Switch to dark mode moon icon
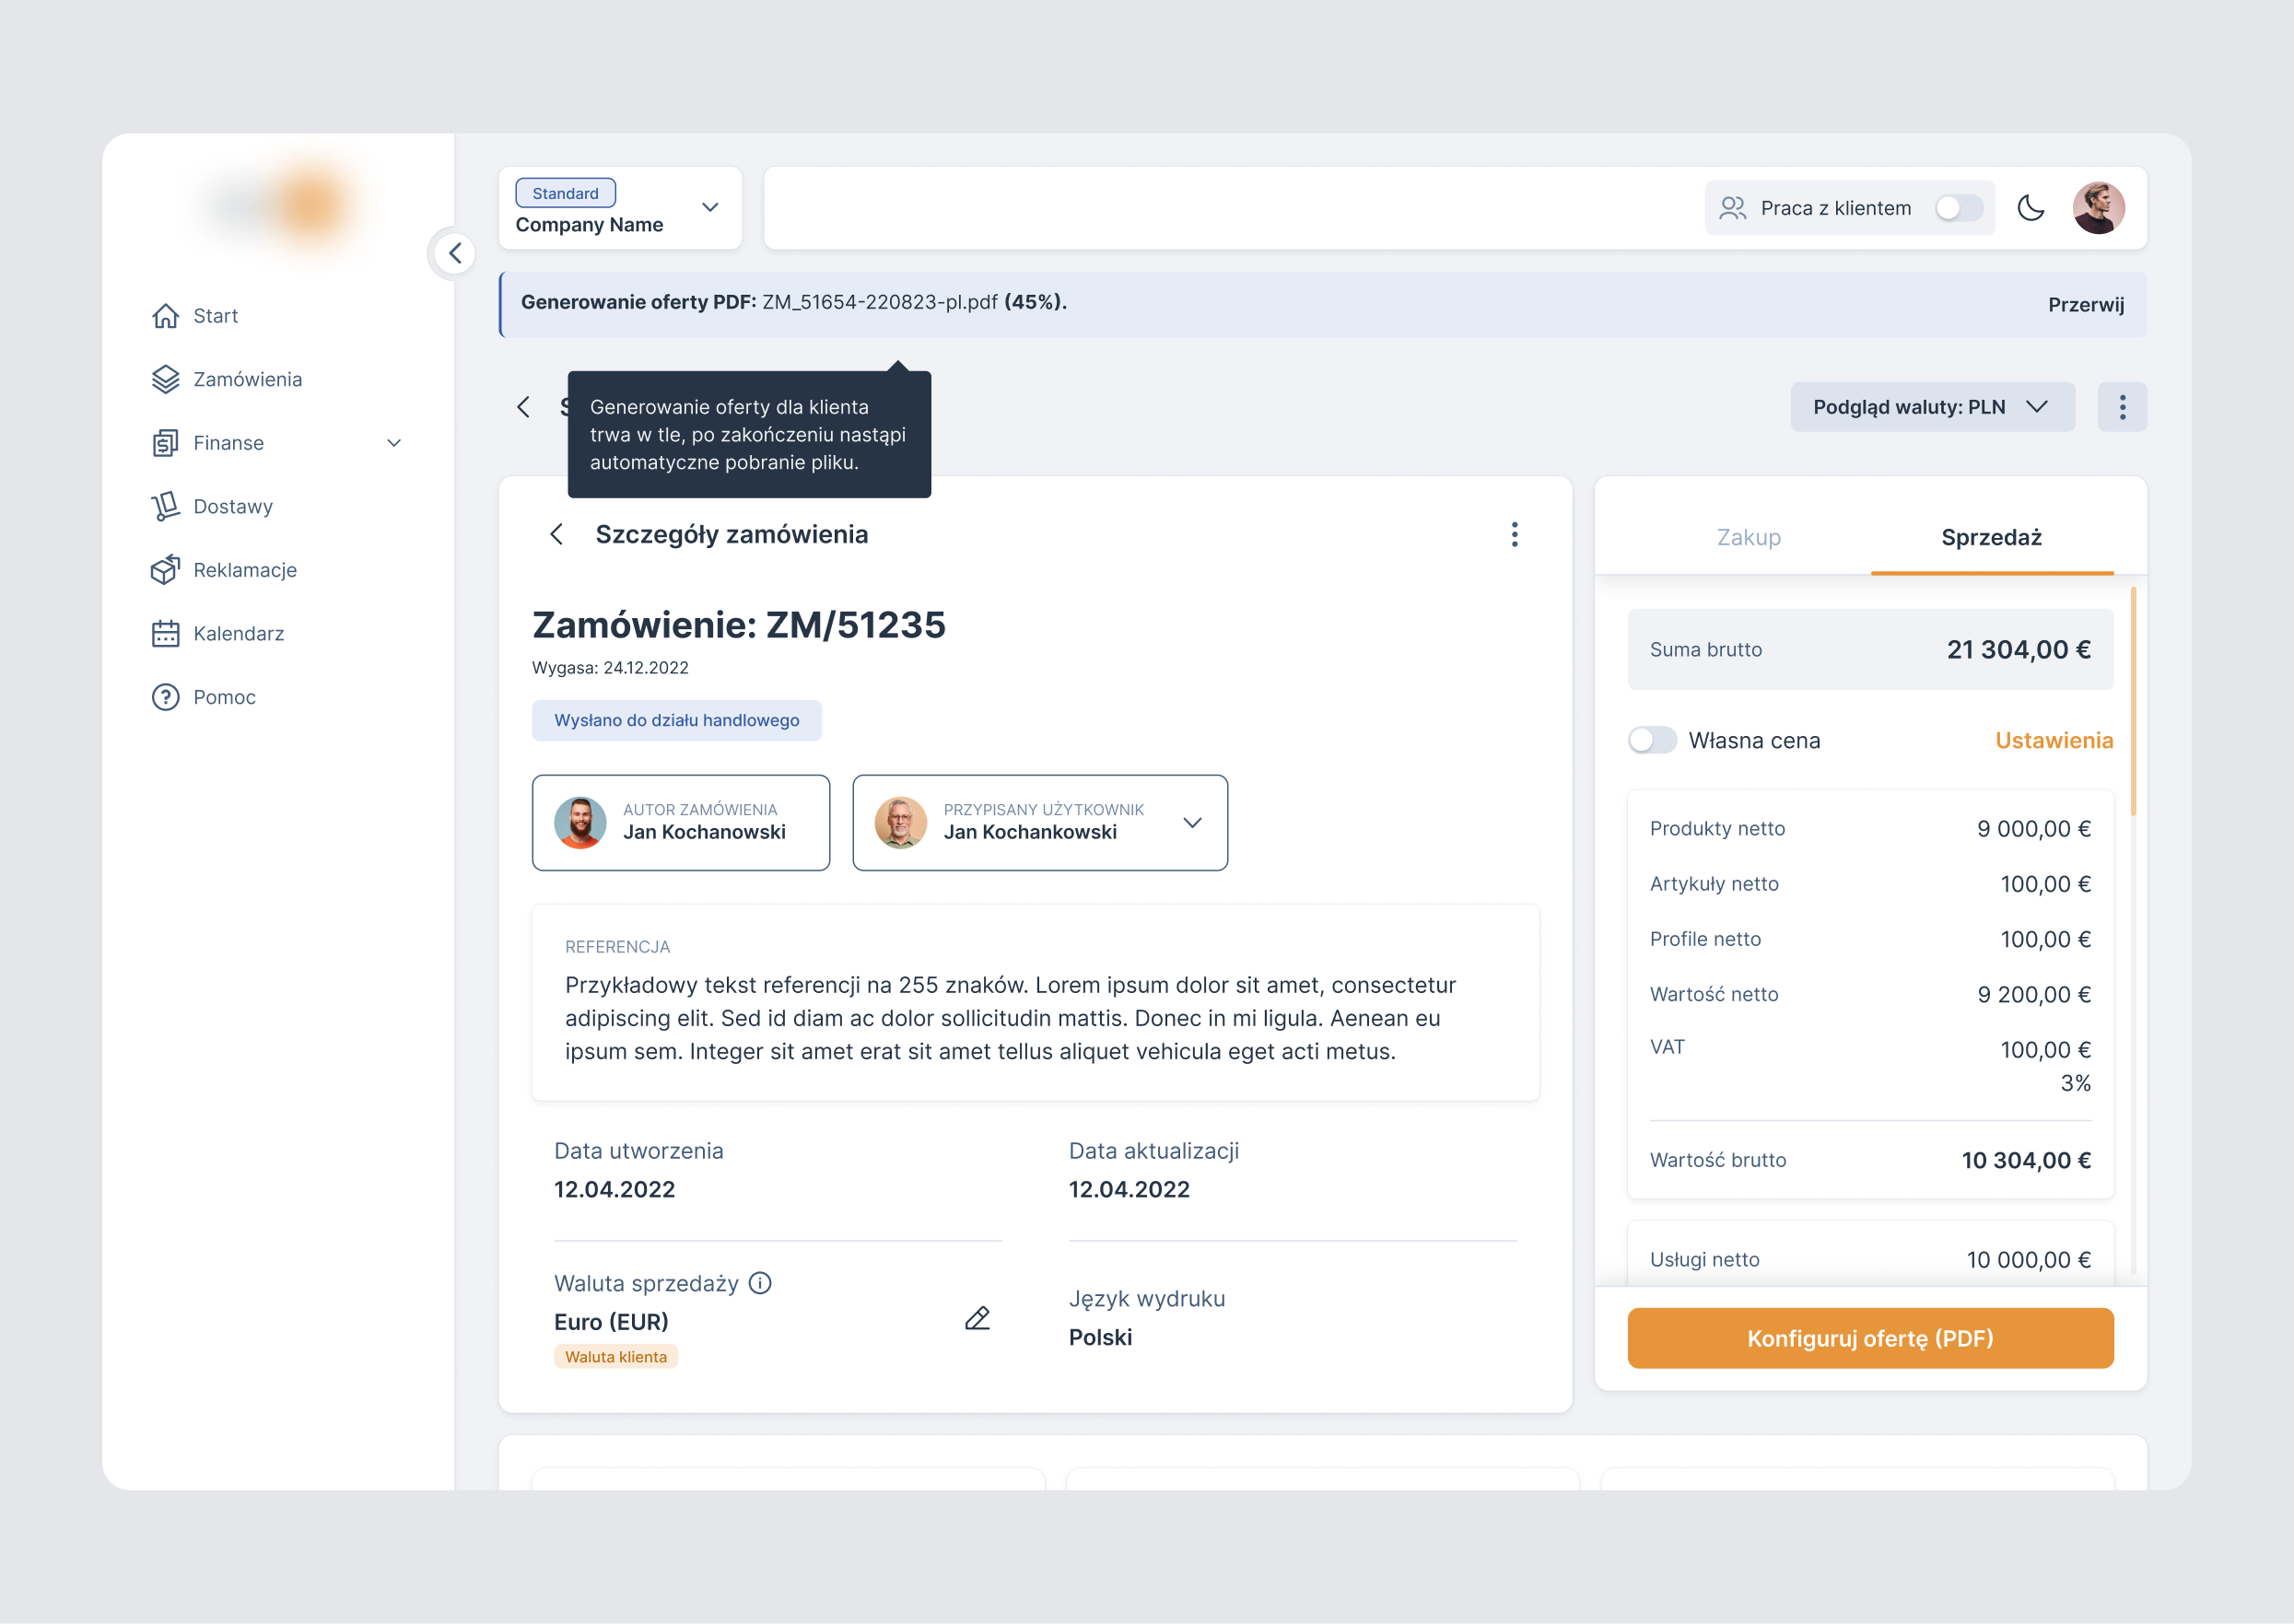The image size is (2294, 1624). (x=2031, y=208)
